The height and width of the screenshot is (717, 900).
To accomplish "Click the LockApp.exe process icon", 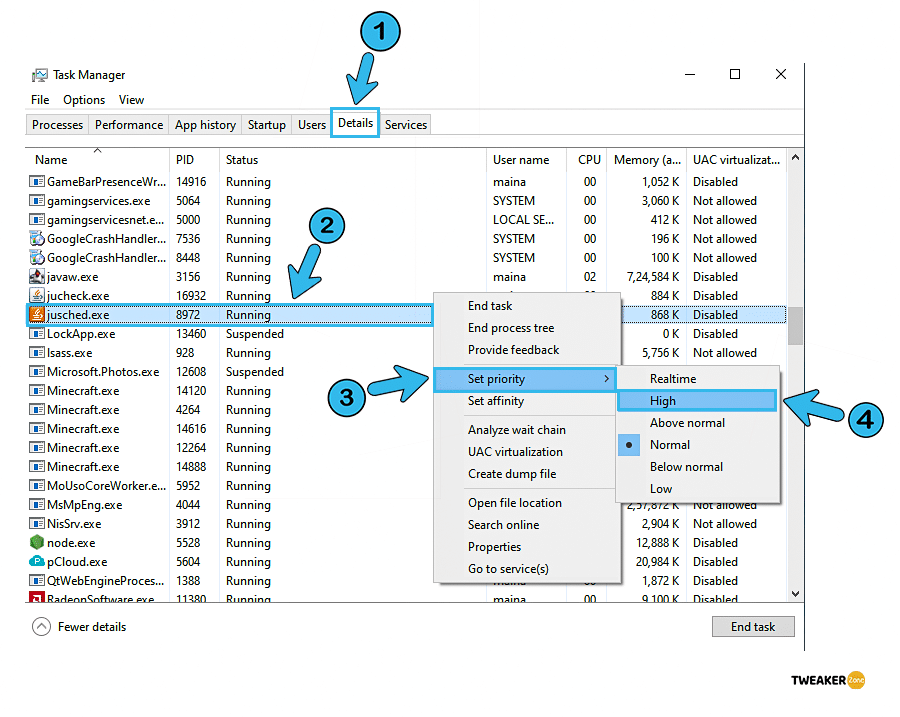I will [37, 334].
